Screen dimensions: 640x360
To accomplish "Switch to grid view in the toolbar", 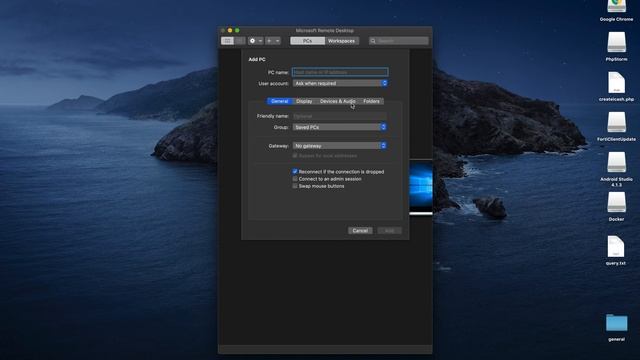I will tap(227, 41).
